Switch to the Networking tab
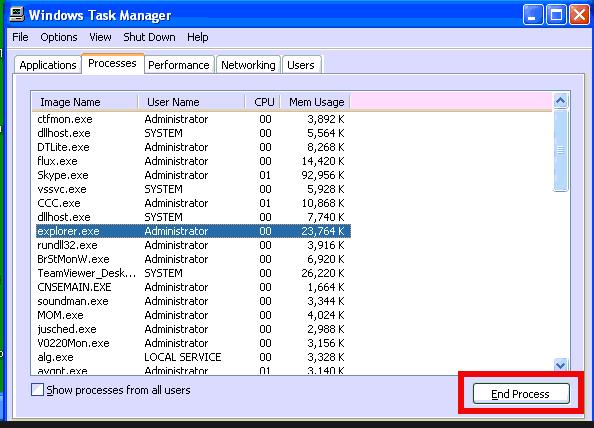This screenshot has height=428, width=594. pos(248,65)
